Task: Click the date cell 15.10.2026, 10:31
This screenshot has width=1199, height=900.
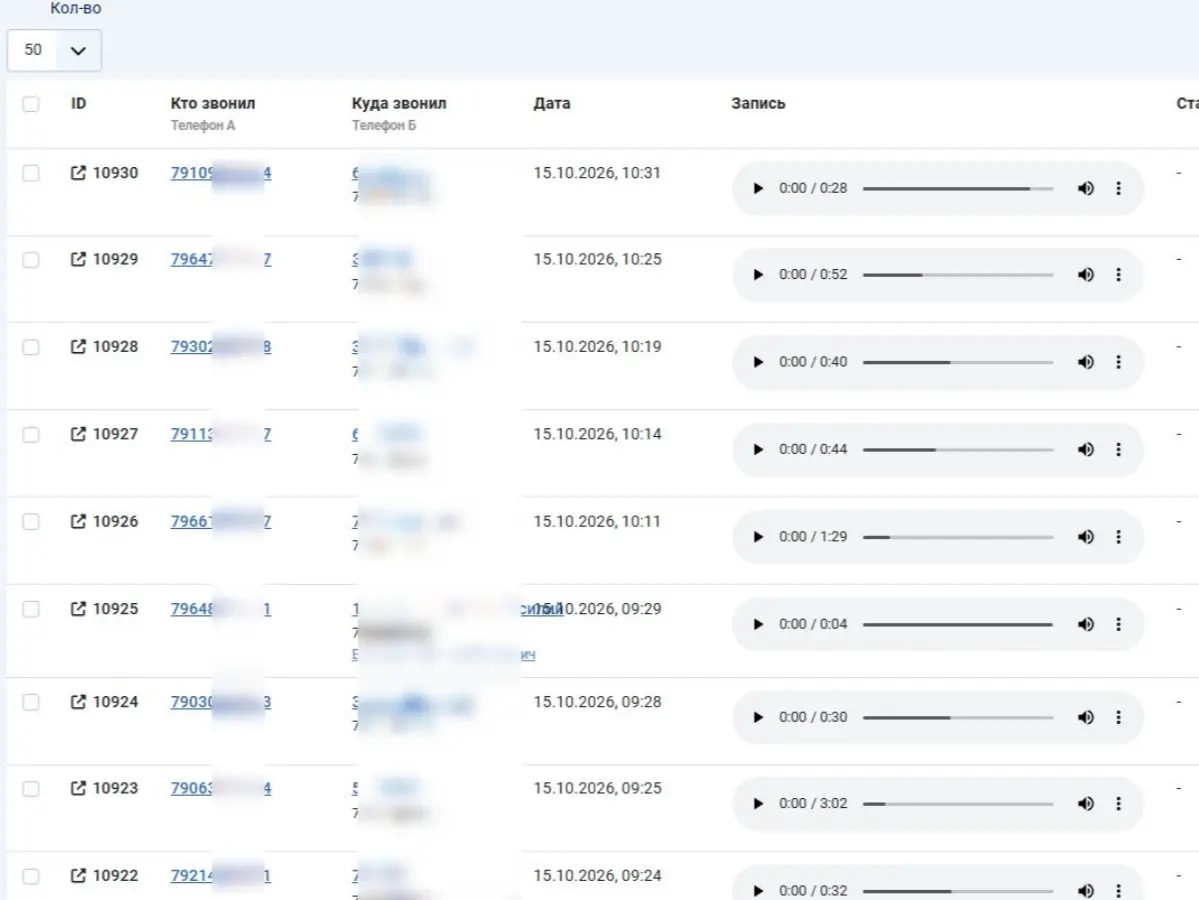Action: pos(596,173)
